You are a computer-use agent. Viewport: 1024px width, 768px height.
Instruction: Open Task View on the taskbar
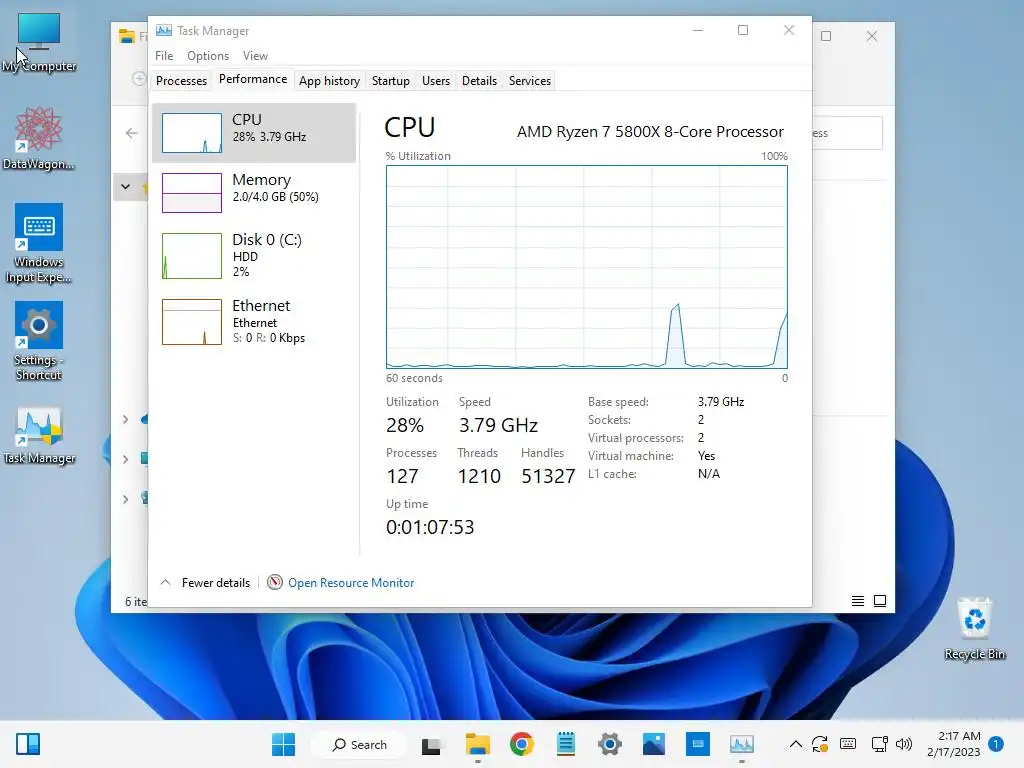[x=431, y=744]
